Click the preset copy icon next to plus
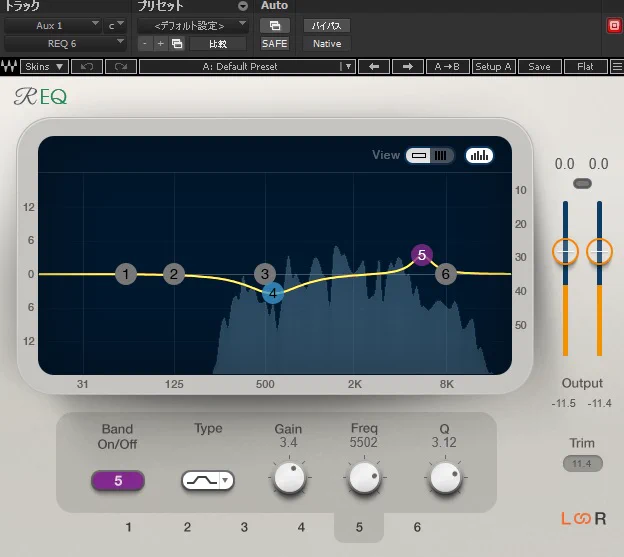The image size is (624, 557). tap(177, 44)
